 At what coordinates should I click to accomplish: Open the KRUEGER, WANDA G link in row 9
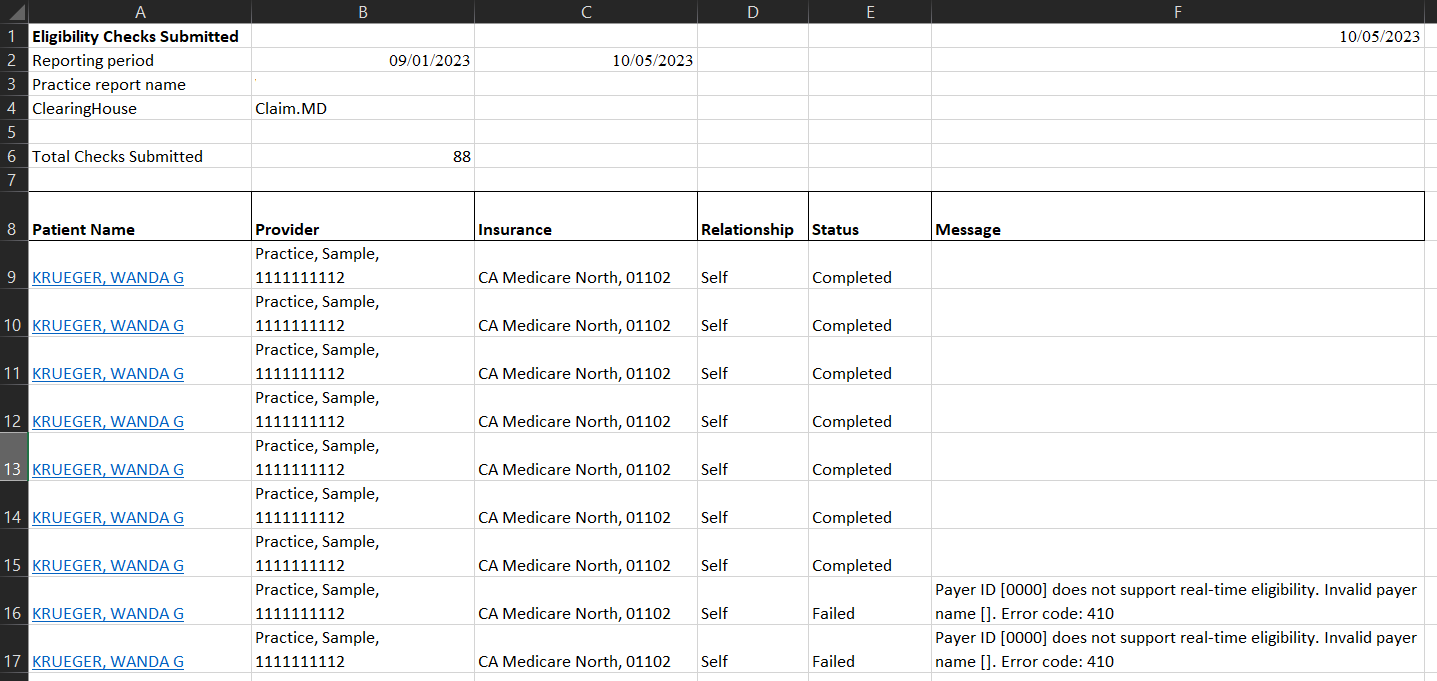pos(108,278)
